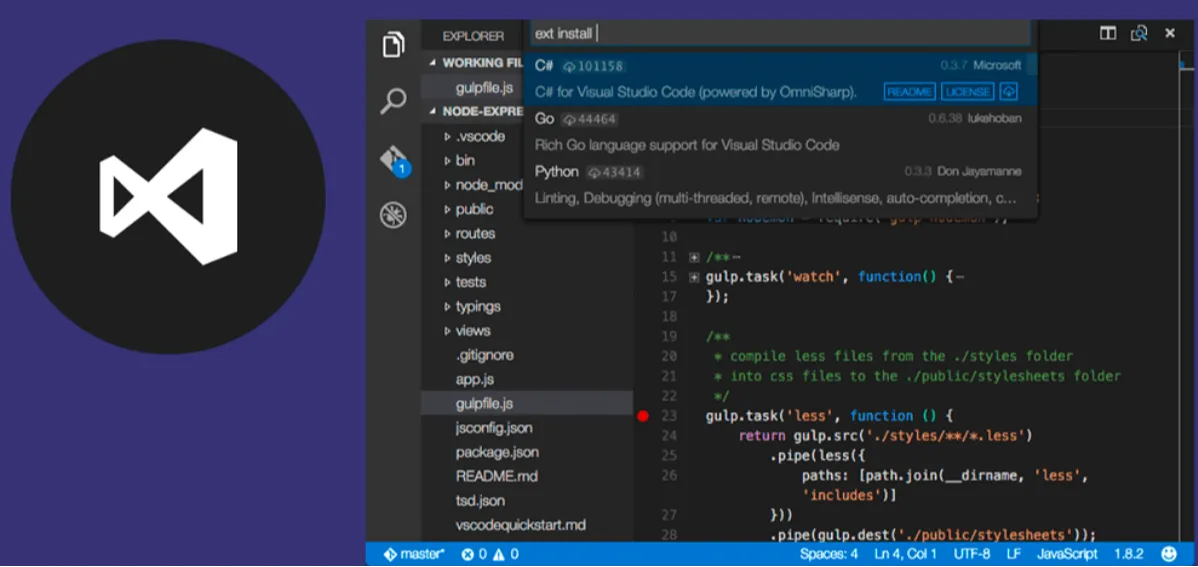Expand the folded gulp.task 'watch' at line 15
Screen dimensions: 1198x567
694,277
